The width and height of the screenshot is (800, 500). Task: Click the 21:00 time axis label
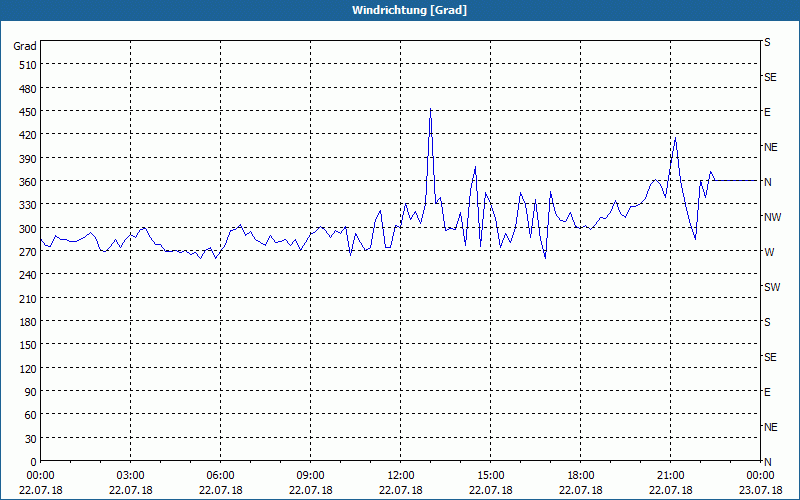[x=670, y=476]
